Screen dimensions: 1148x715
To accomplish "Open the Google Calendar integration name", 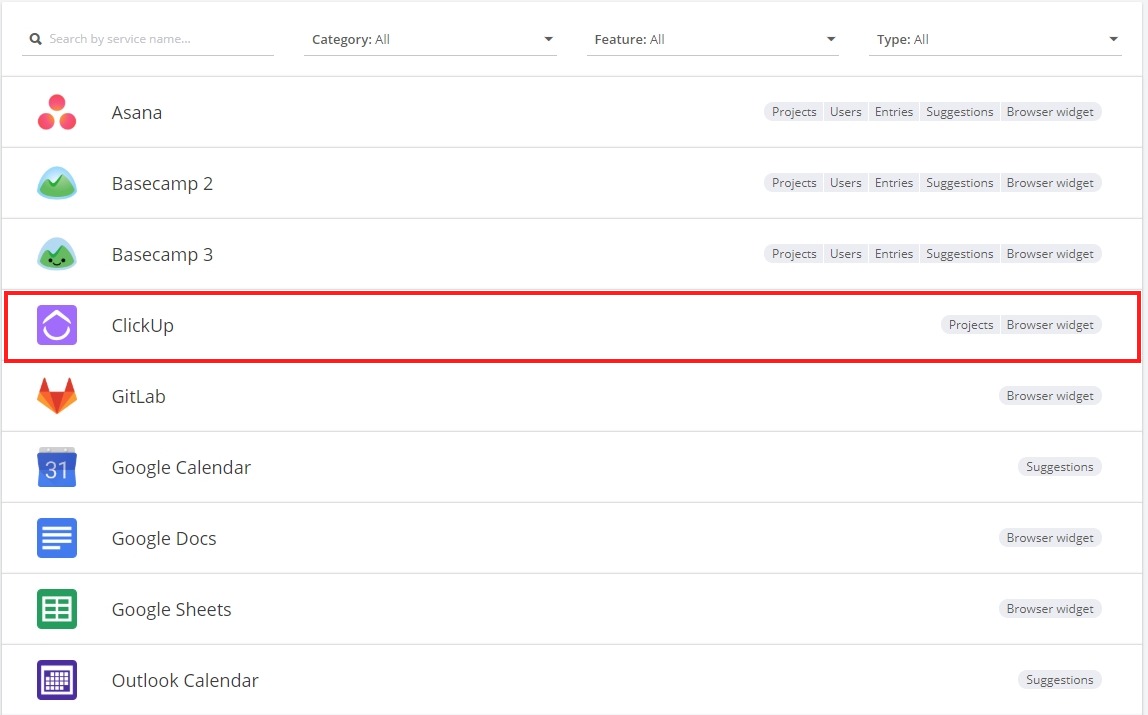I will point(181,468).
